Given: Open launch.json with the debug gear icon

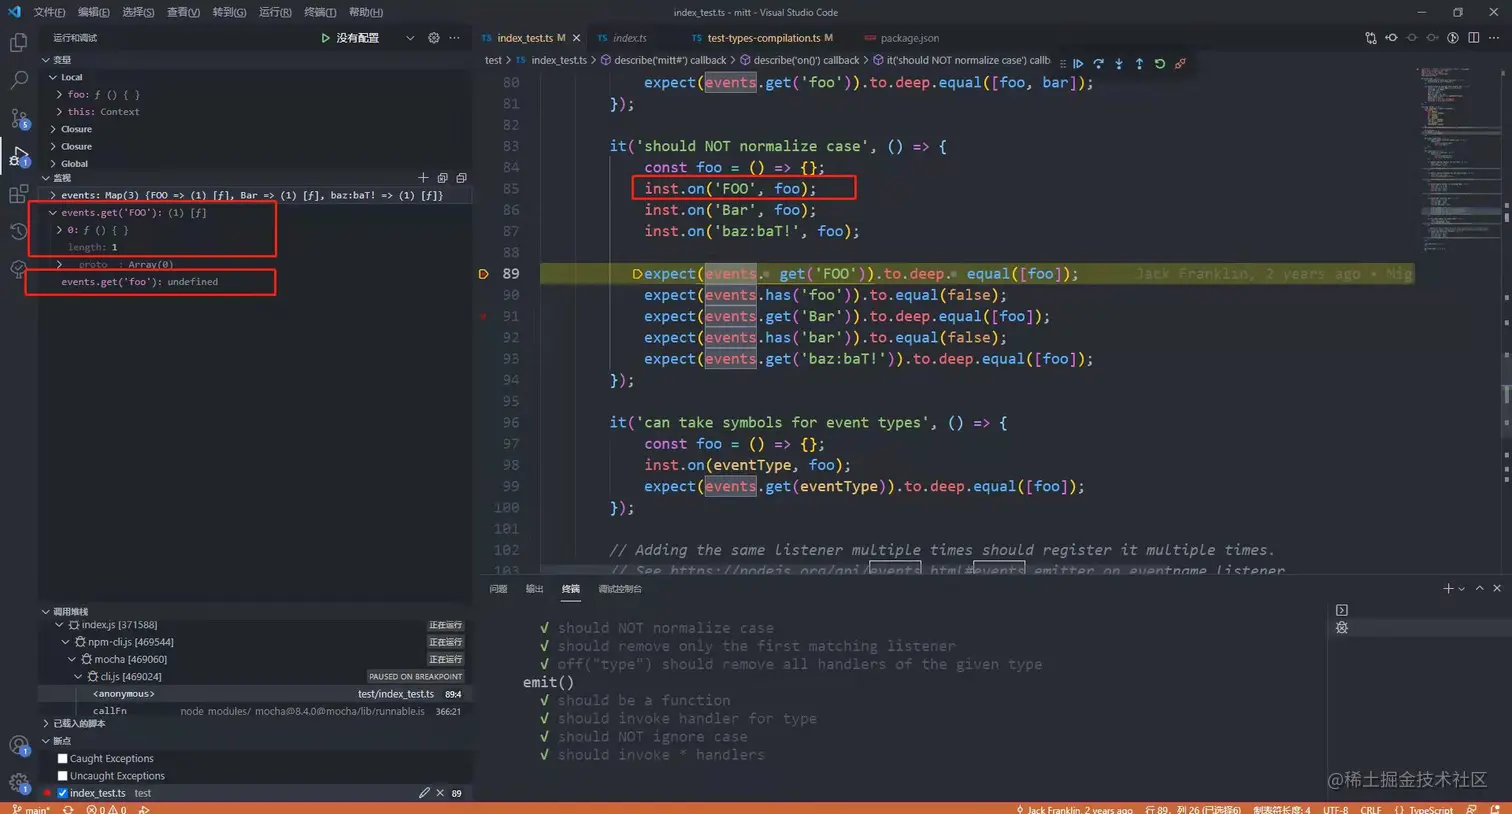Looking at the screenshot, I should (434, 38).
